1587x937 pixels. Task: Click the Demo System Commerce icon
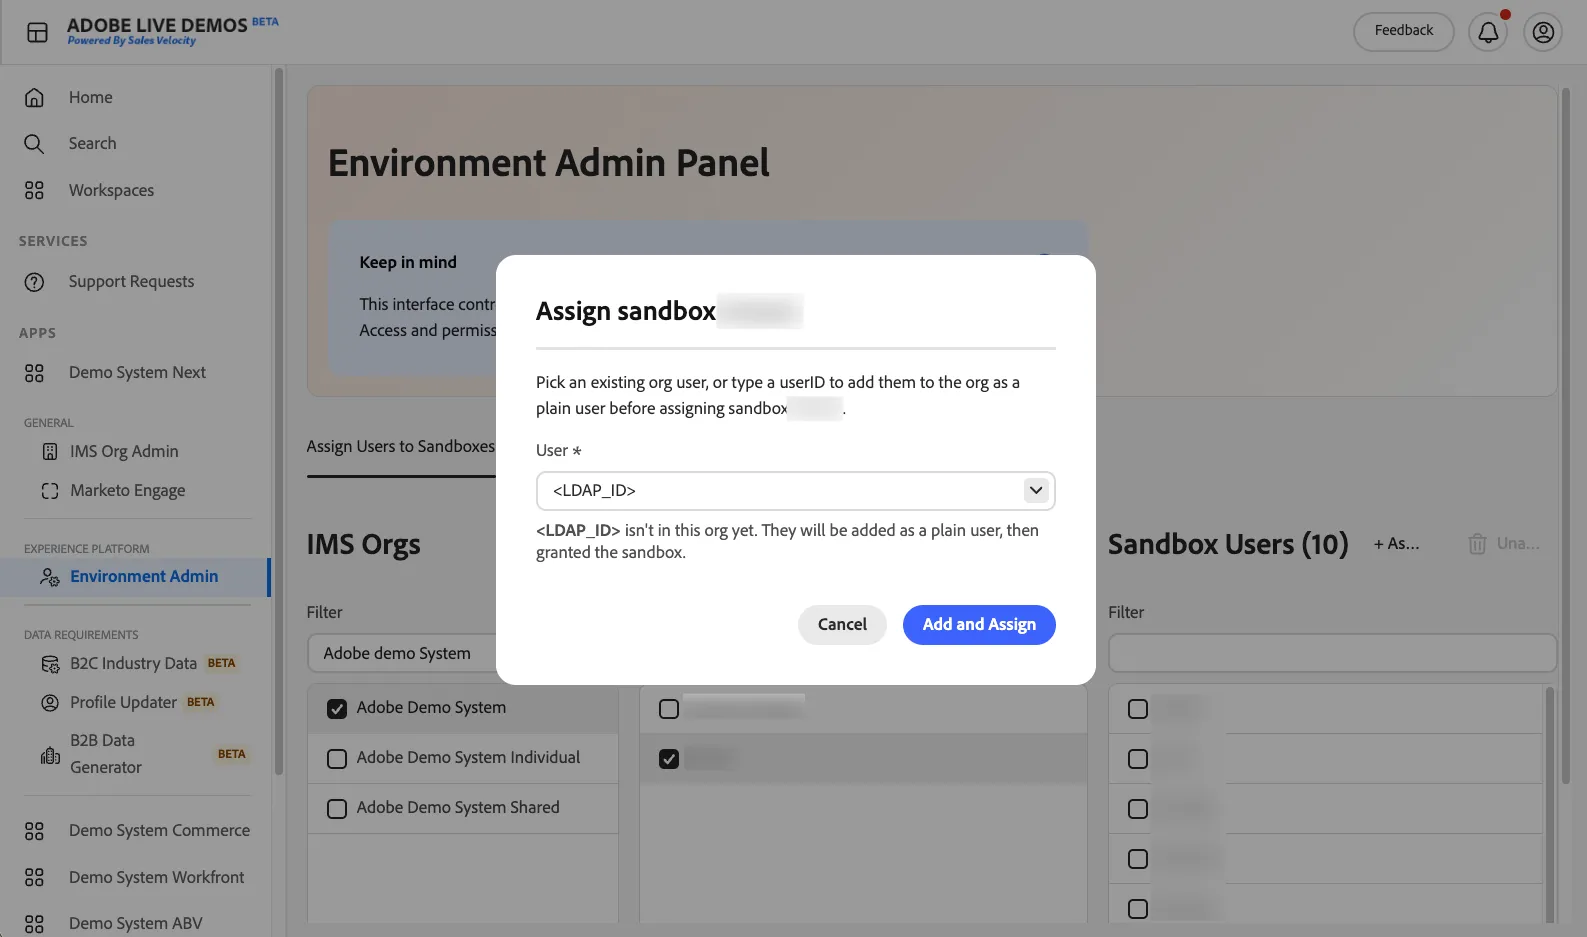pyautogui.click(x=34, y=831)
